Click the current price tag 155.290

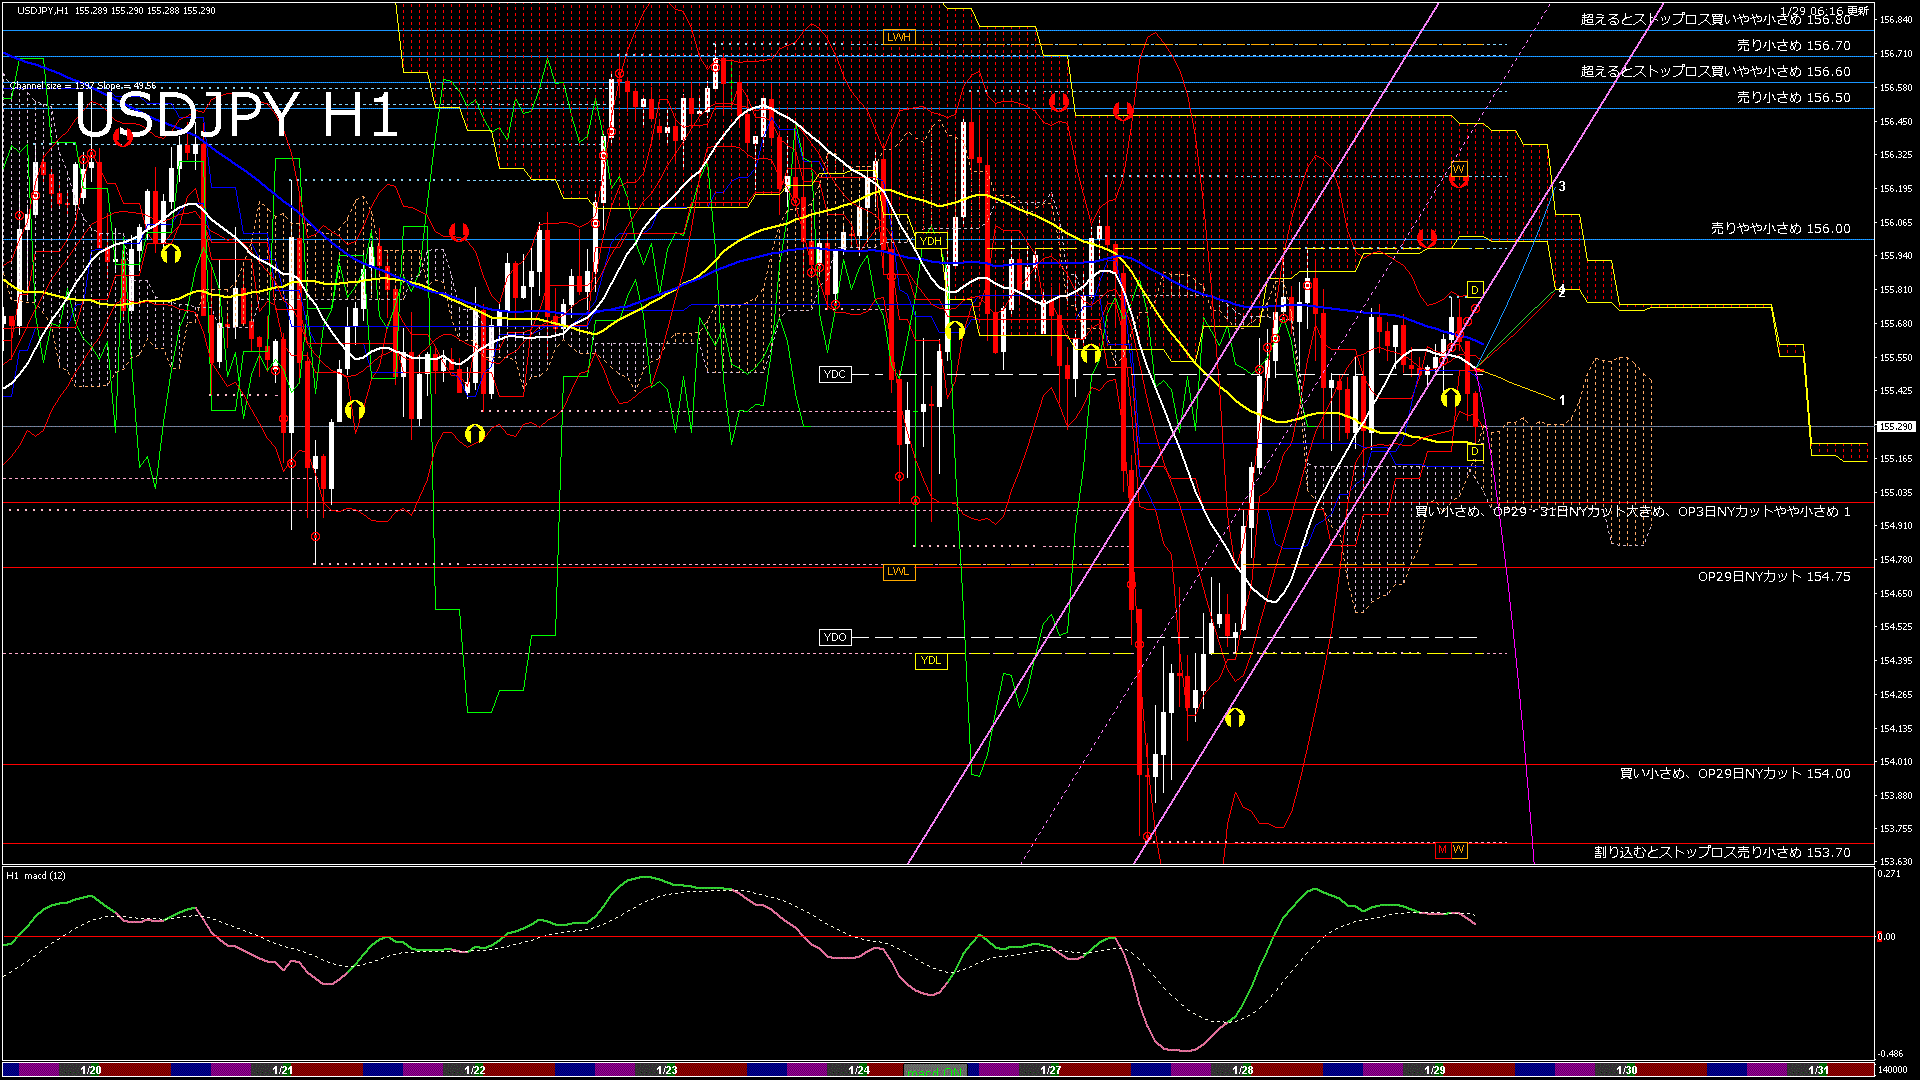(1894, 427)
